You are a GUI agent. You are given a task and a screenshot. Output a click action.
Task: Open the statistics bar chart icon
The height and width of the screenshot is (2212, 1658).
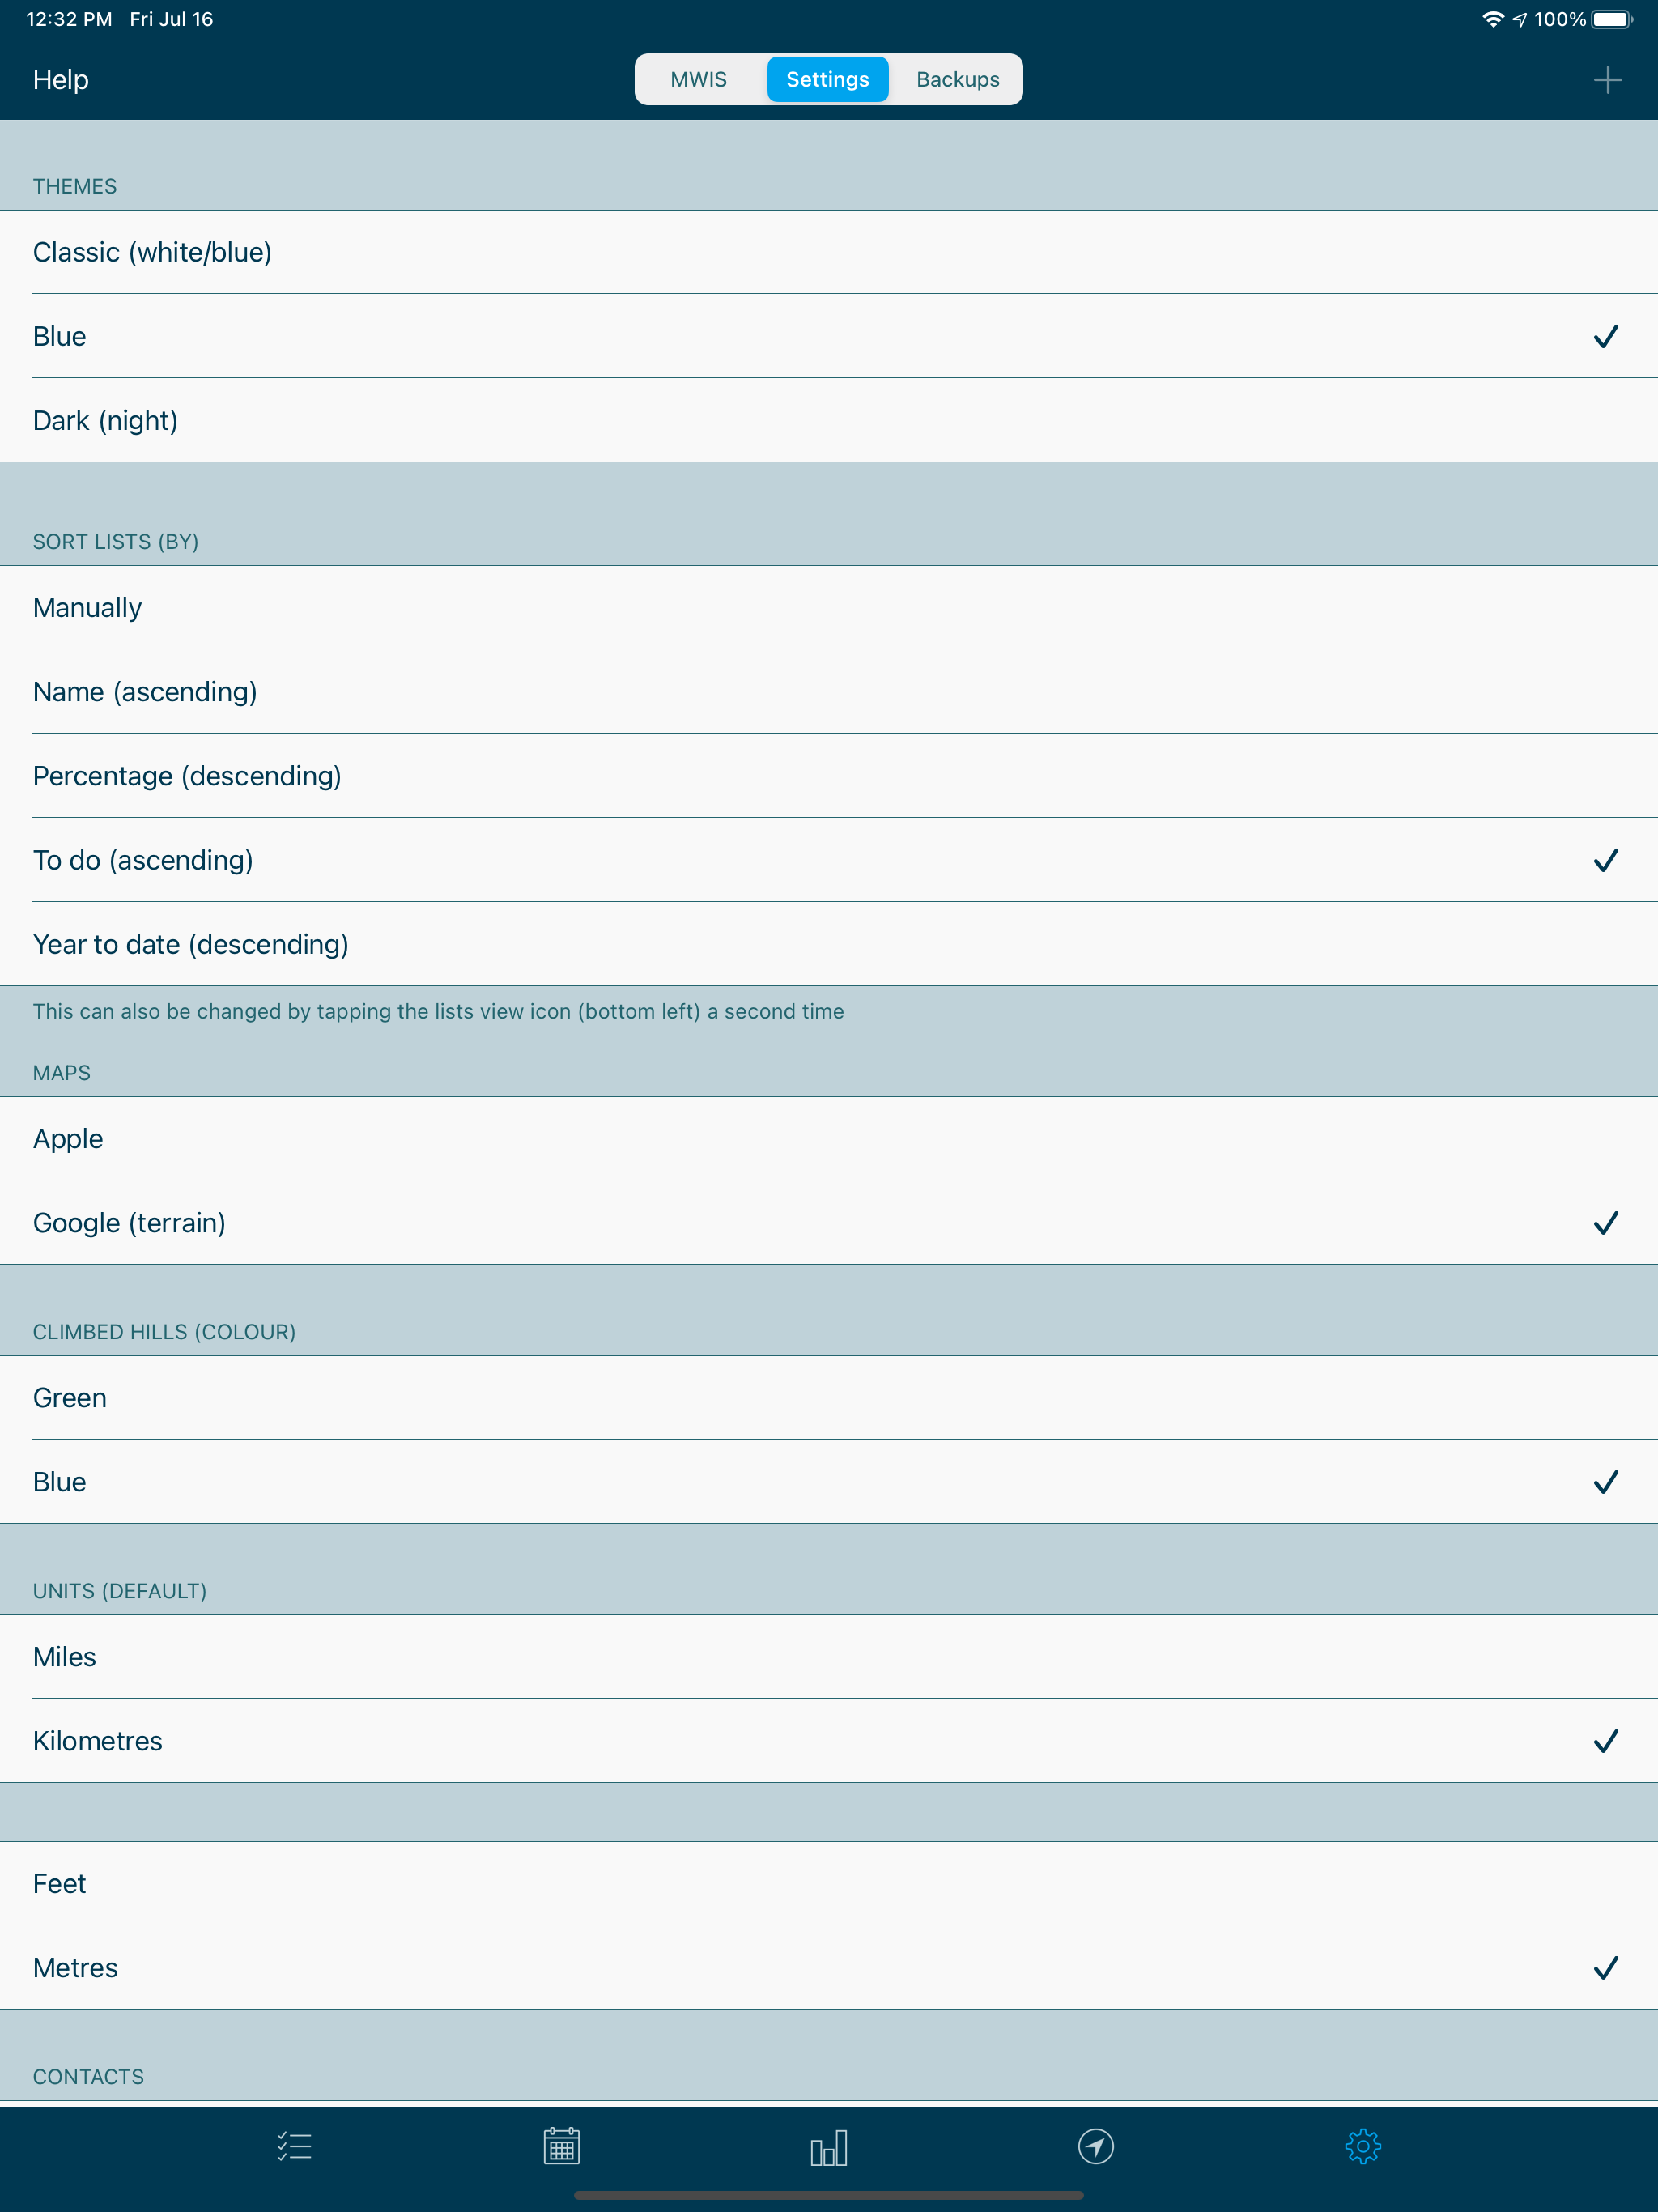[x=828, y=2146]
